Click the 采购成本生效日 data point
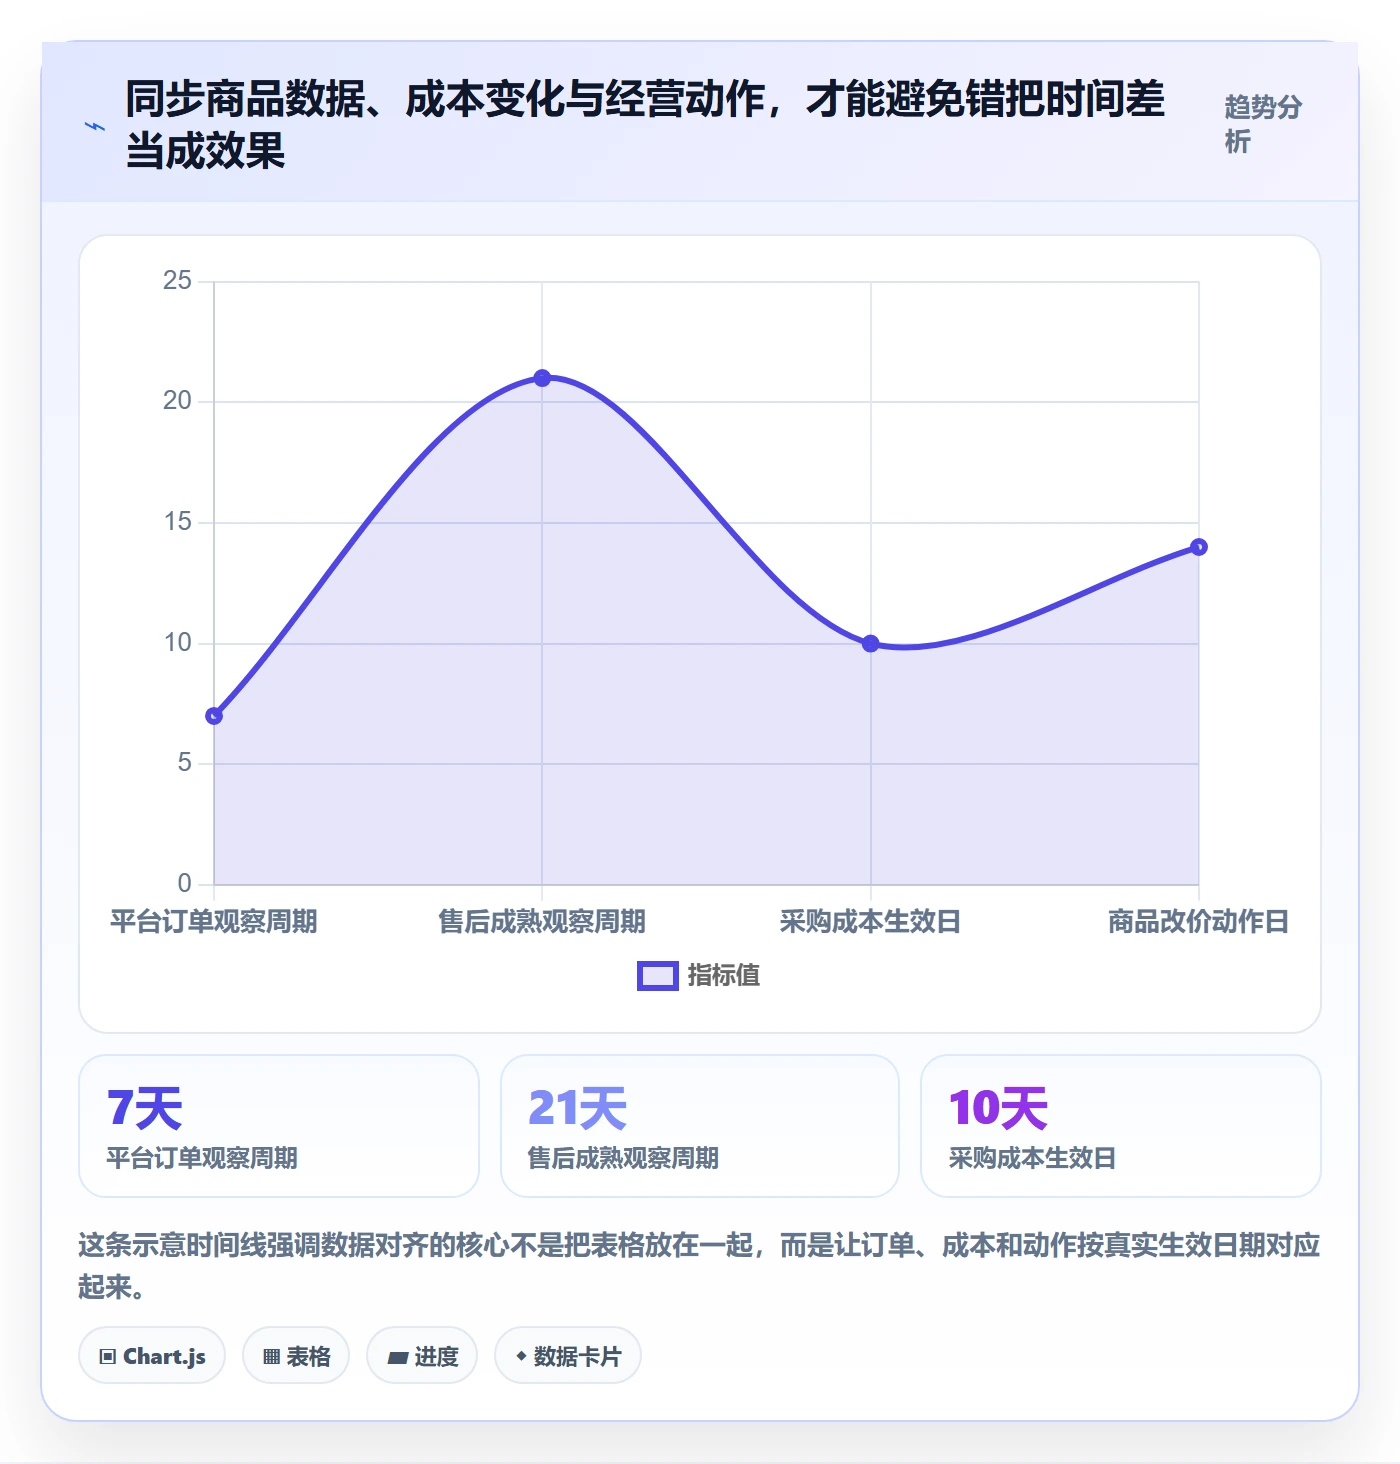The image size is (1400, 1464). [x=871, y=643]
